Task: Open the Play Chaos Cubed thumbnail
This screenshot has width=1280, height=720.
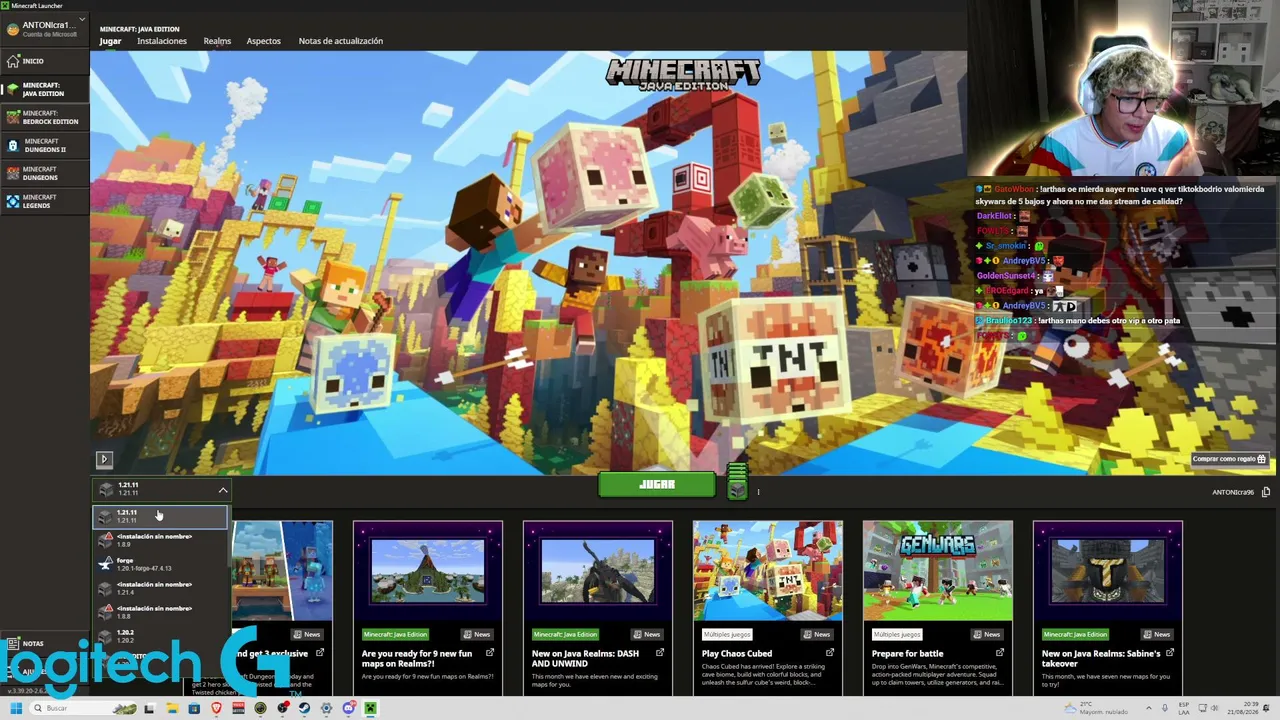Action: click(768, 572)
